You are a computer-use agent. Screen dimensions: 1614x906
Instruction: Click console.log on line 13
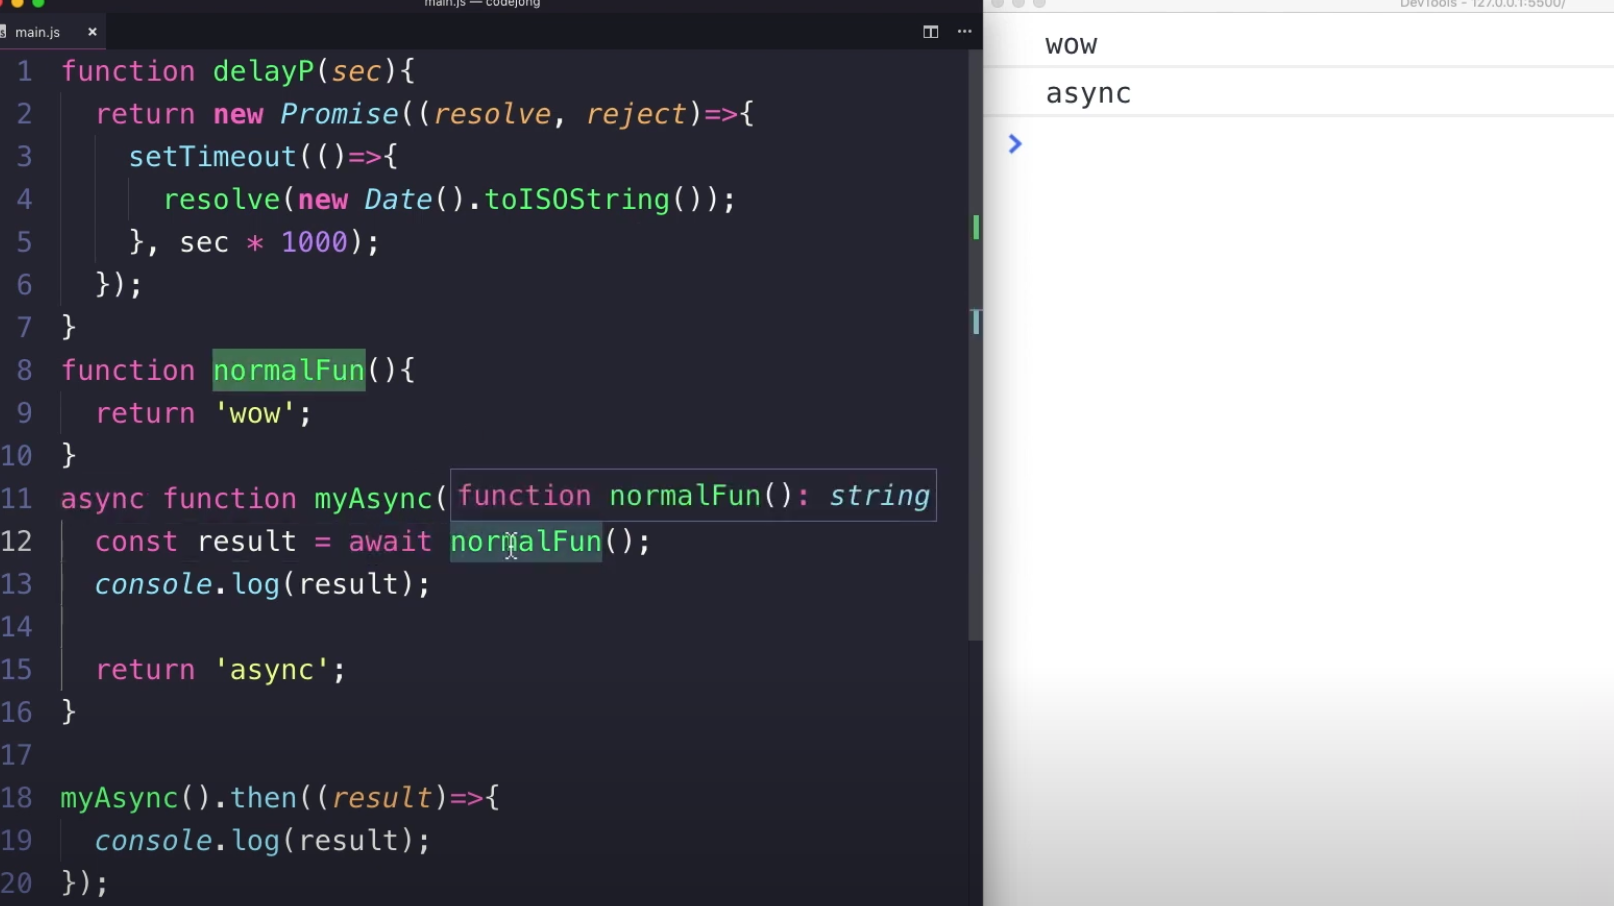[x=187, y=585]
